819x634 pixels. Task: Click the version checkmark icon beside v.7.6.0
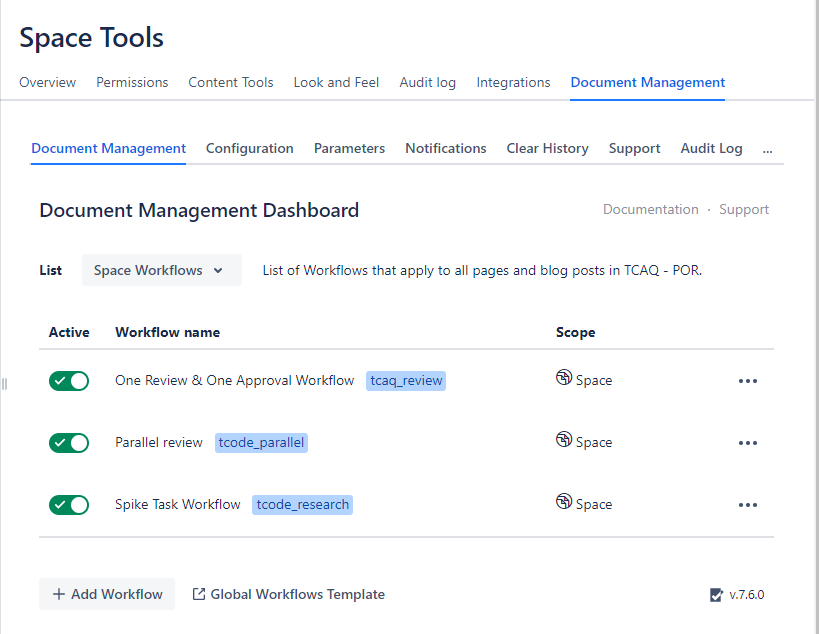point(716,594)
